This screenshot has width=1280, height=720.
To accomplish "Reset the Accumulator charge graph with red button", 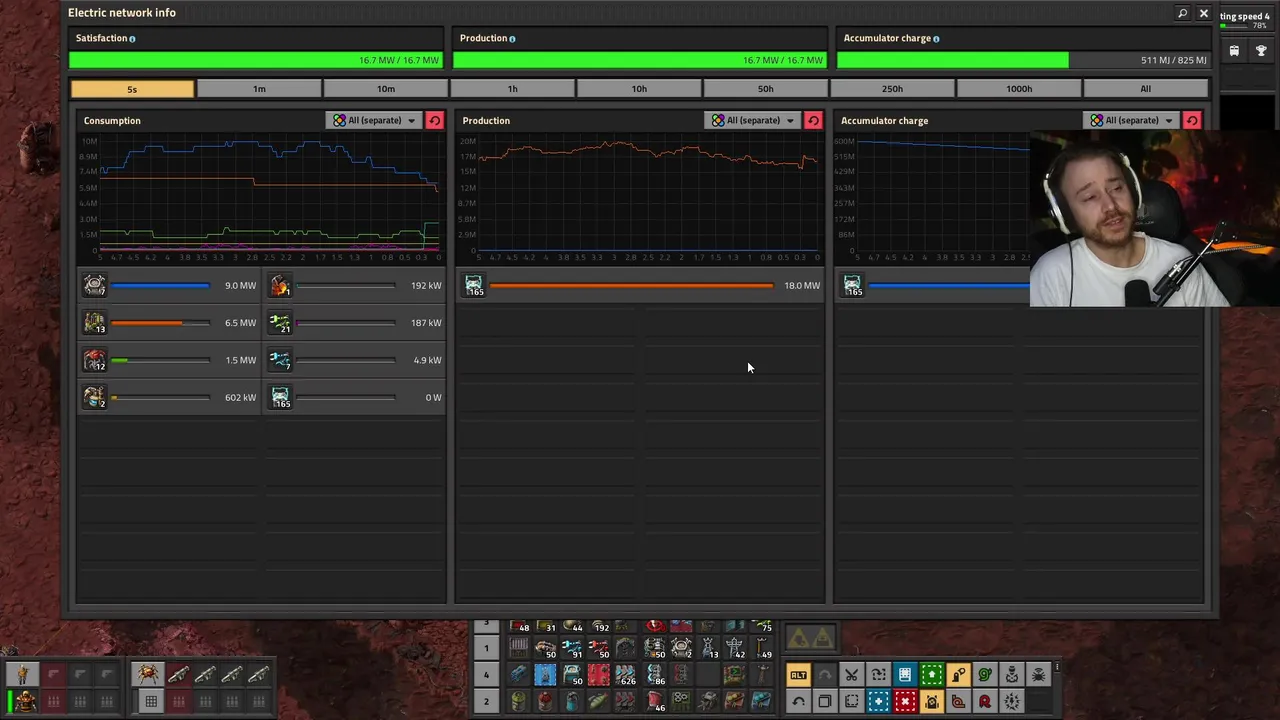I will click(1192, 120).
